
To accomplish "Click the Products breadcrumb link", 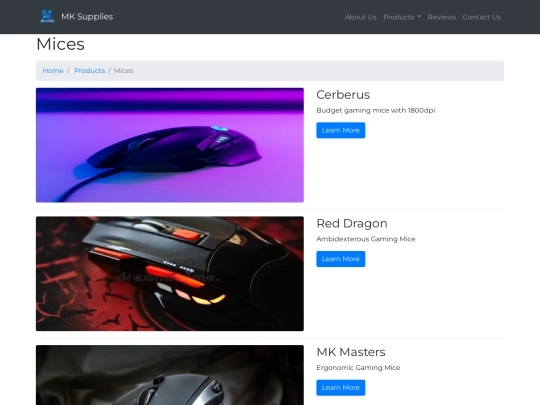I will coord(90,71).
